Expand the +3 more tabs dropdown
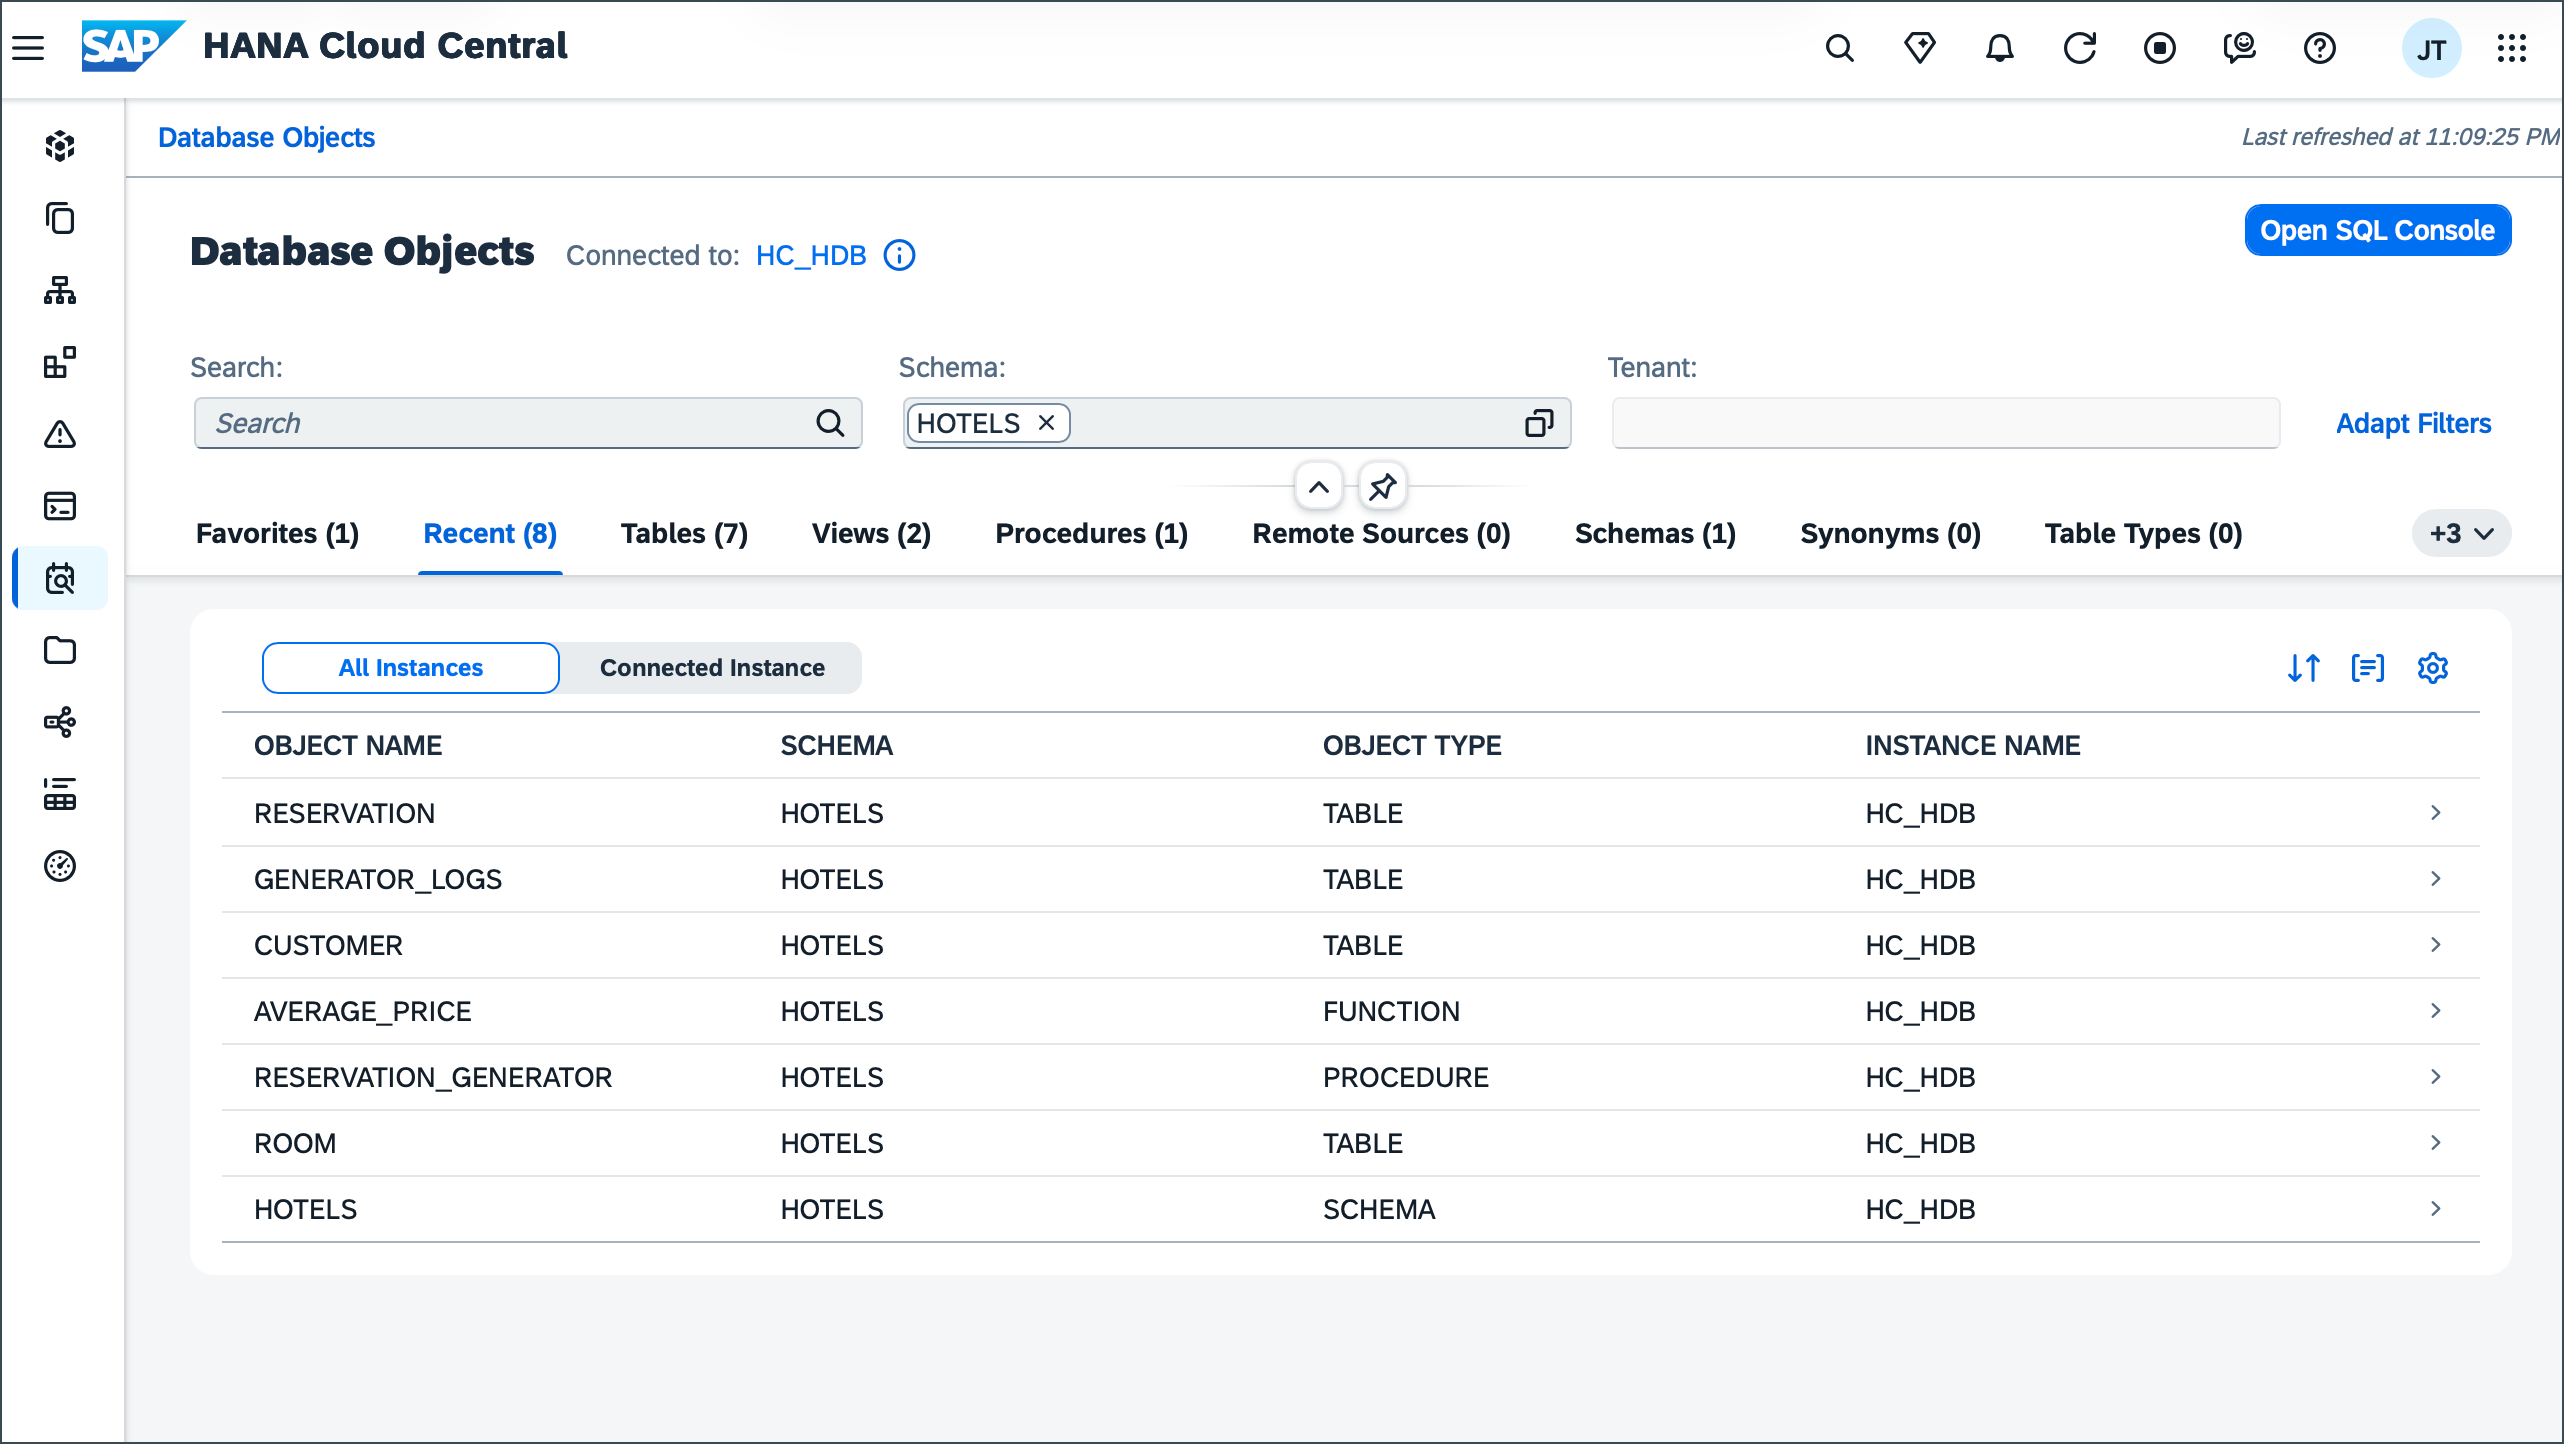Screen dimensions: 2564x1444 click(2461, 534)
